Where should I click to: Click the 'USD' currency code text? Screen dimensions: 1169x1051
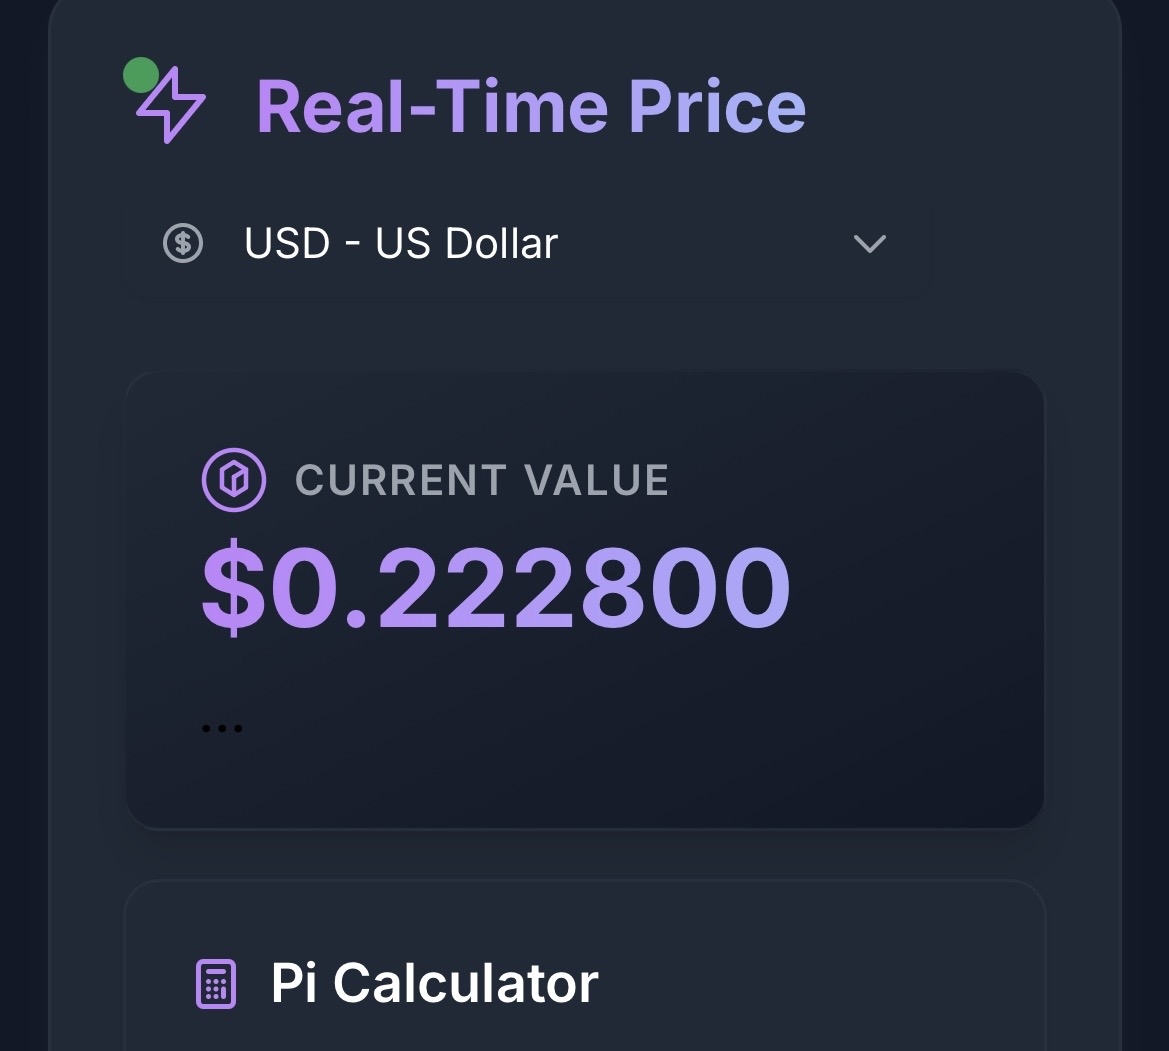pos(287,244)
